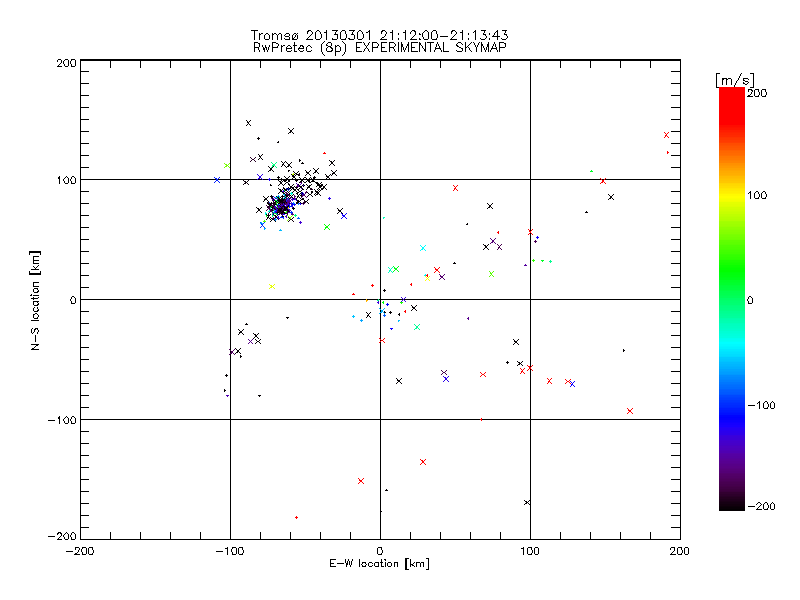This screenshot has width=800, height=600.
Task: Click the red diamond marker near bottom at -200 km
Action: pos(296,518)
